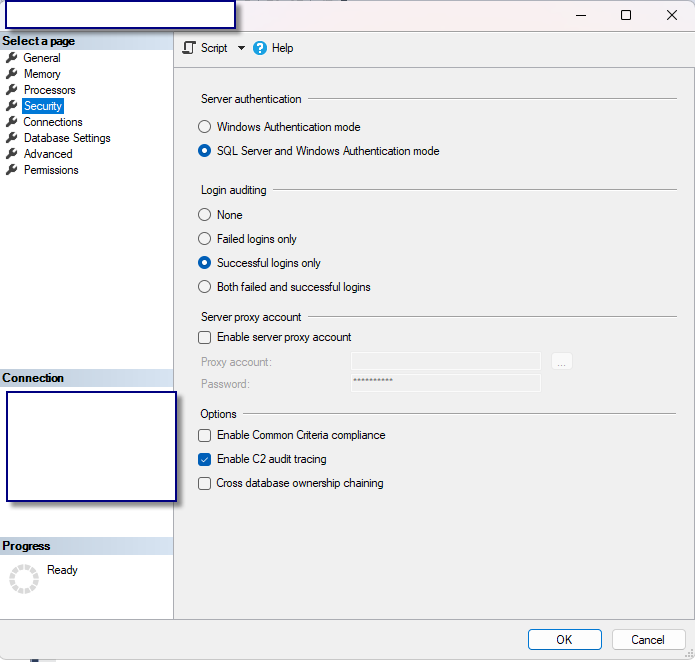Click the wrench icon beside General
The image size is (695, 662).
(12, 58)
